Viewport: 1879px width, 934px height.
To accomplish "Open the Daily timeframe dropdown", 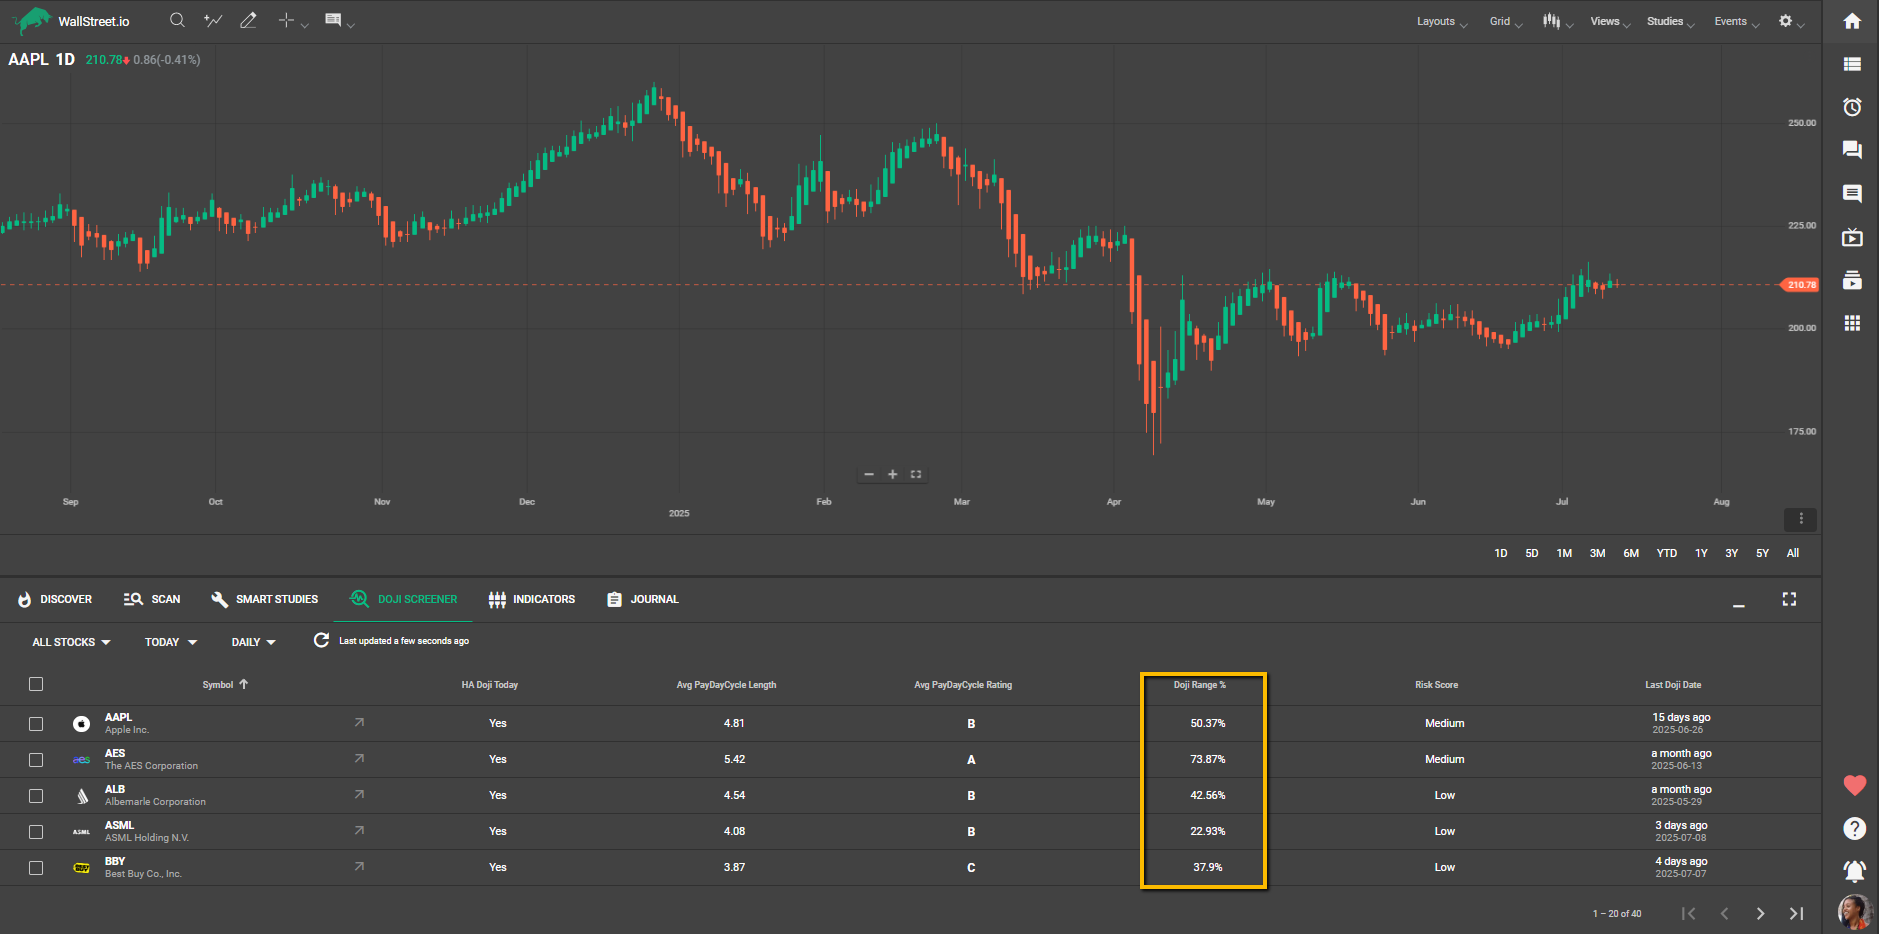I will [x=253, y=642].
